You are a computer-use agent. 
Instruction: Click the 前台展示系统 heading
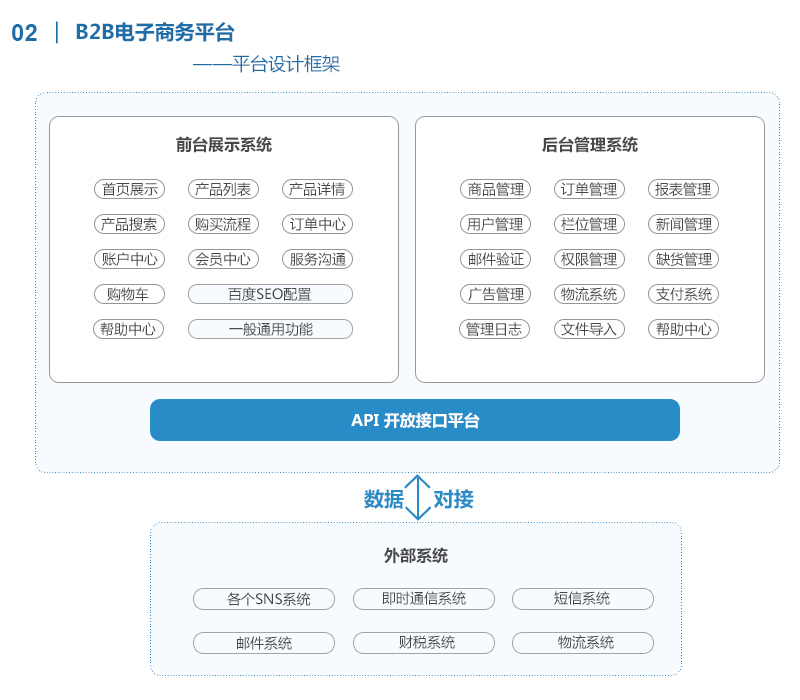(x=223, y=144)
